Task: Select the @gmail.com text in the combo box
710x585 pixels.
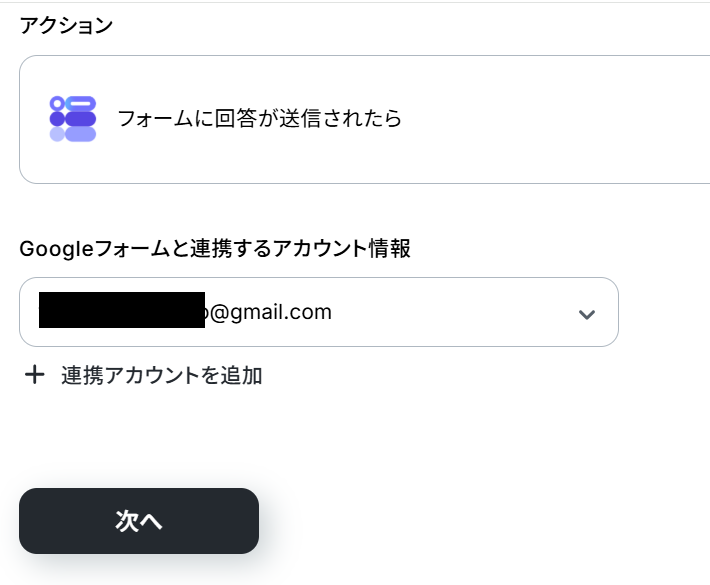Action: (x=270, y=312)
